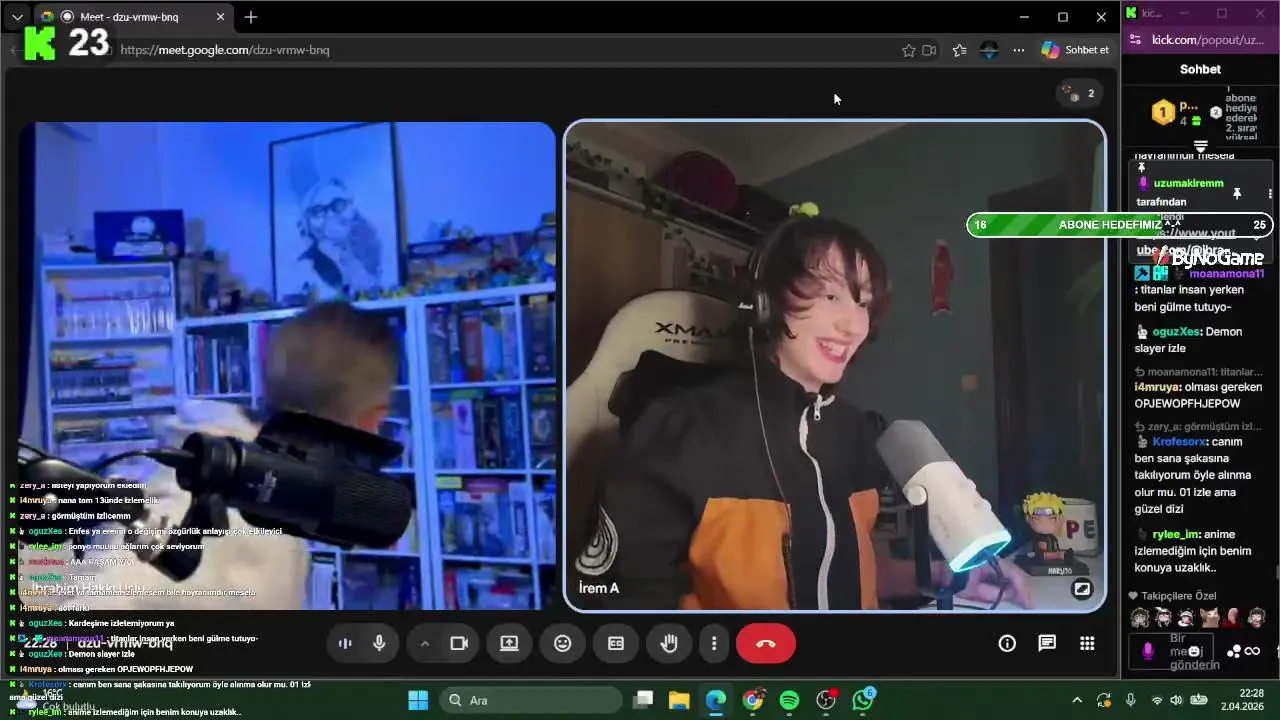Open Spotify from the taskbar

coord(789,700)
